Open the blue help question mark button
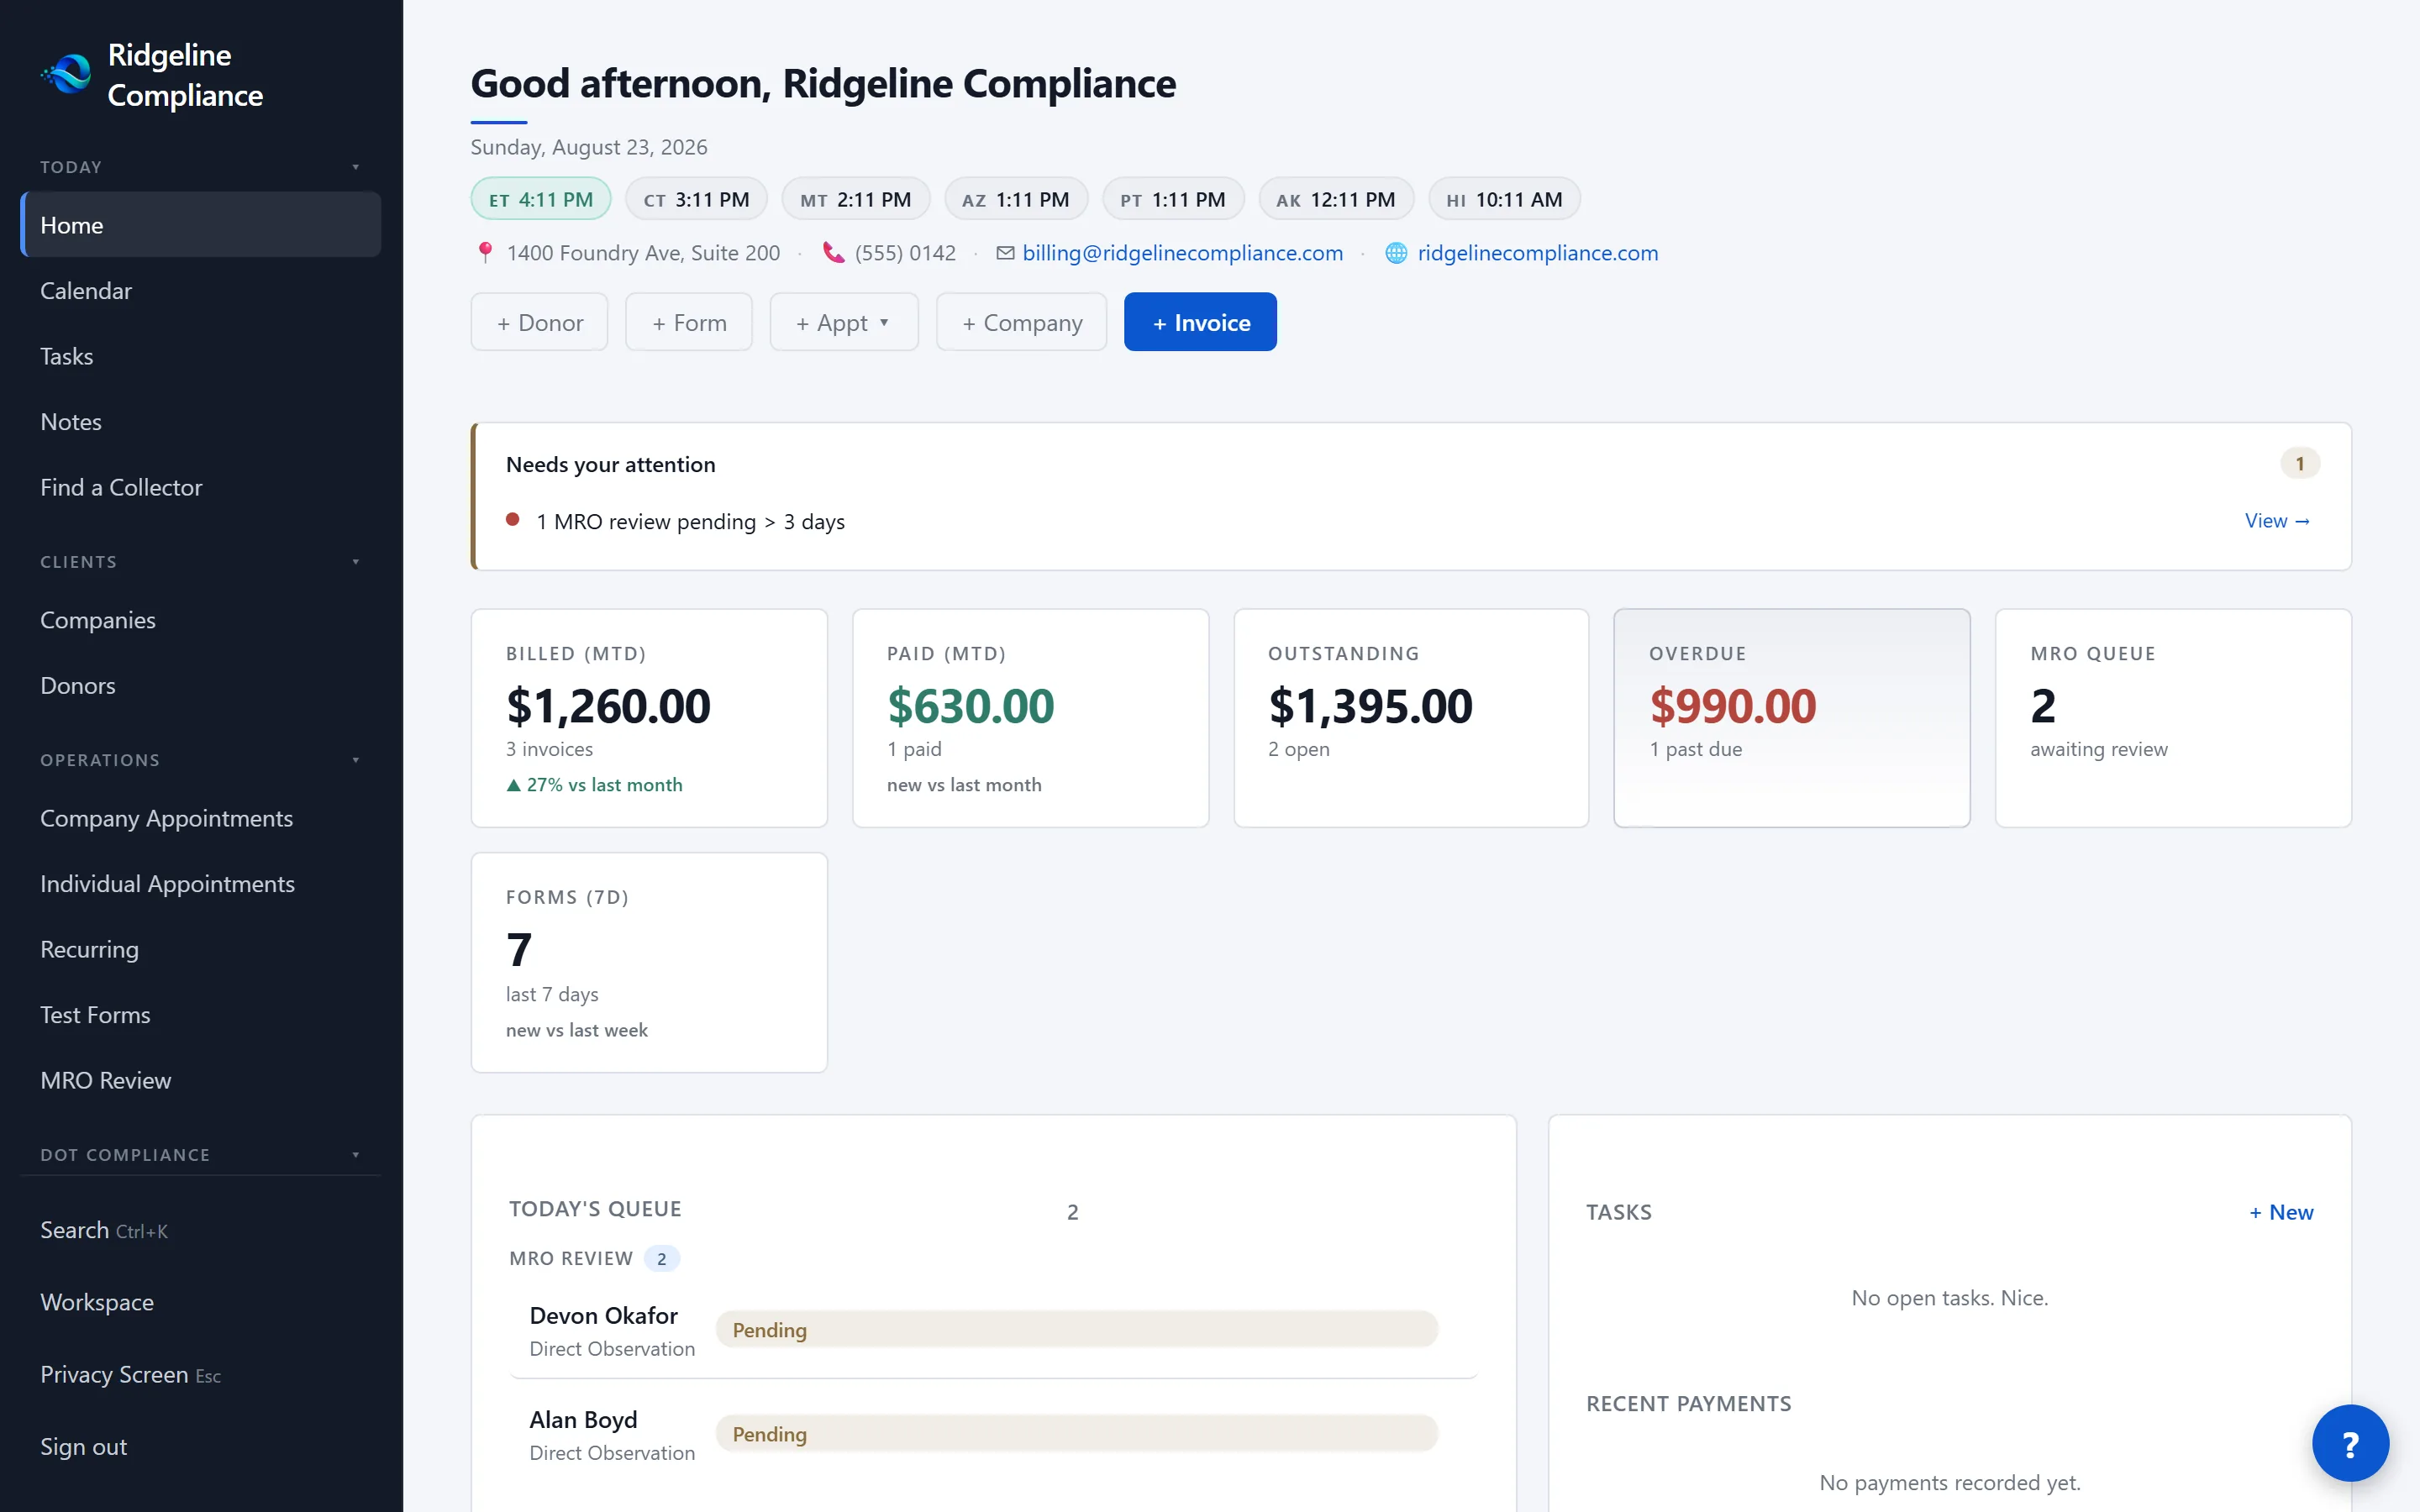 2350,1443
